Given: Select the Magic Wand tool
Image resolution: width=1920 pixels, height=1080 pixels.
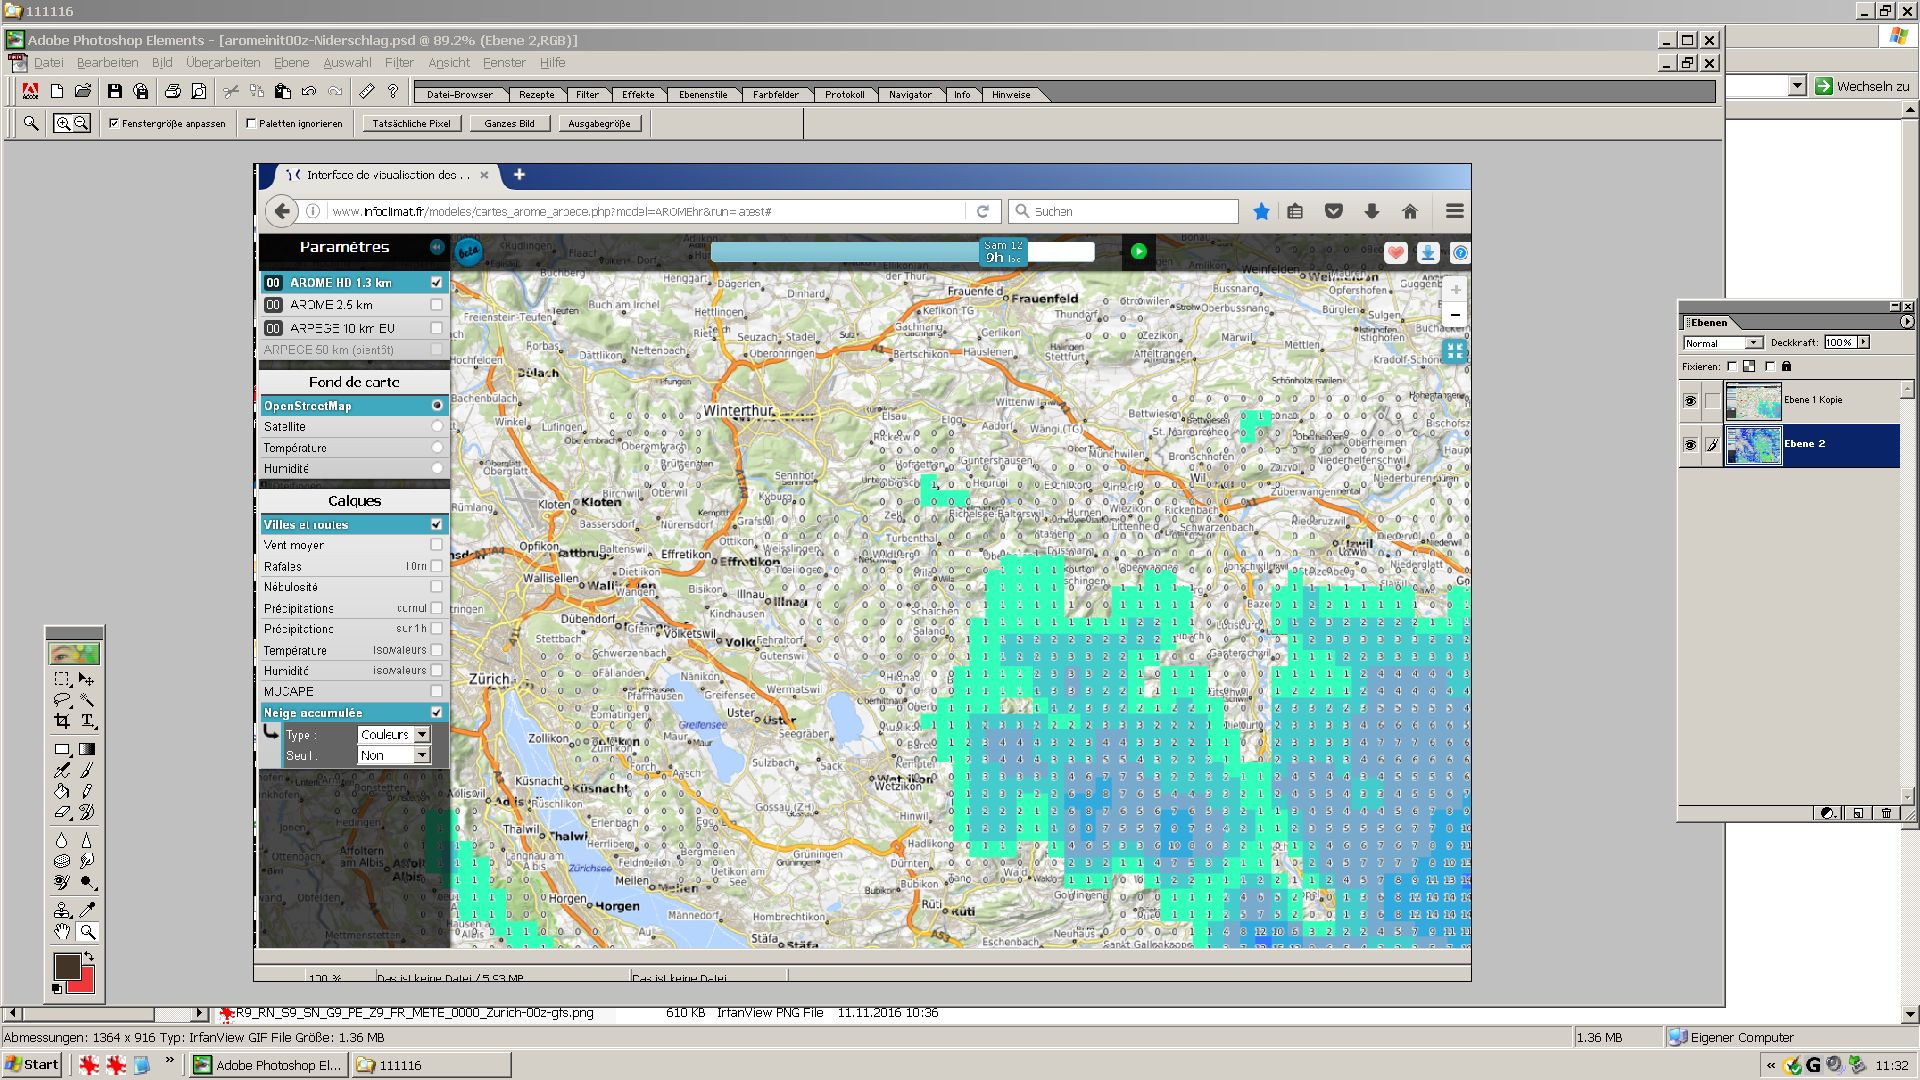Looking at the screenshot, I should [87, 700].
